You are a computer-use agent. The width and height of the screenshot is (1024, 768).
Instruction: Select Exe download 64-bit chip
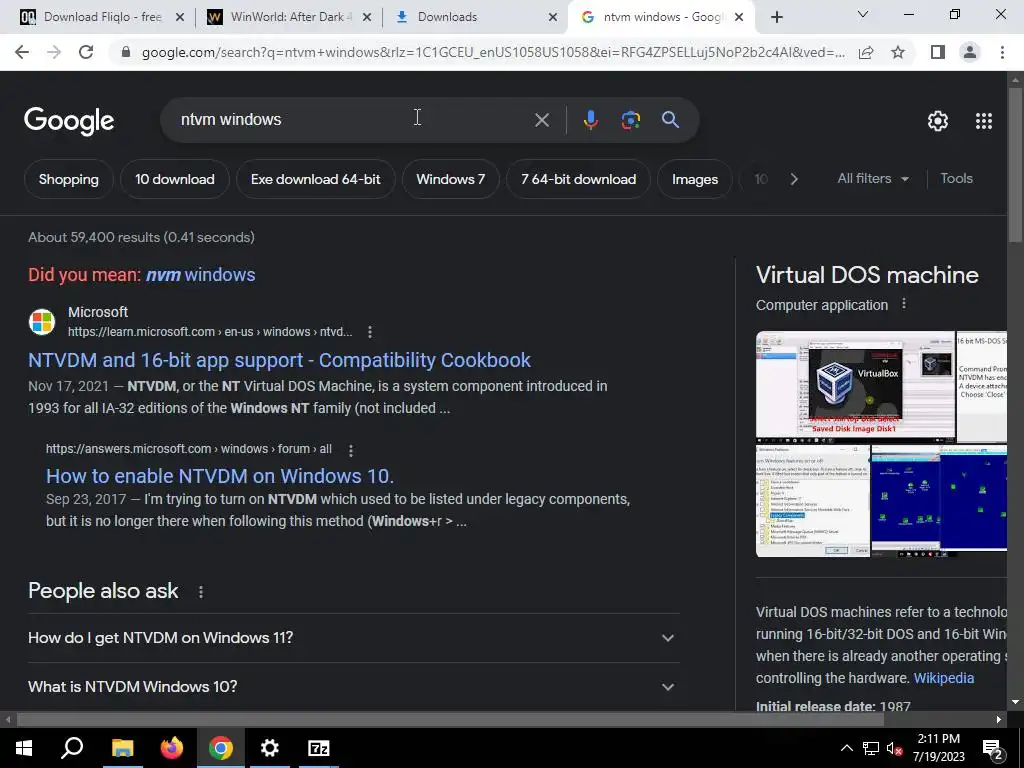(315, 179)
